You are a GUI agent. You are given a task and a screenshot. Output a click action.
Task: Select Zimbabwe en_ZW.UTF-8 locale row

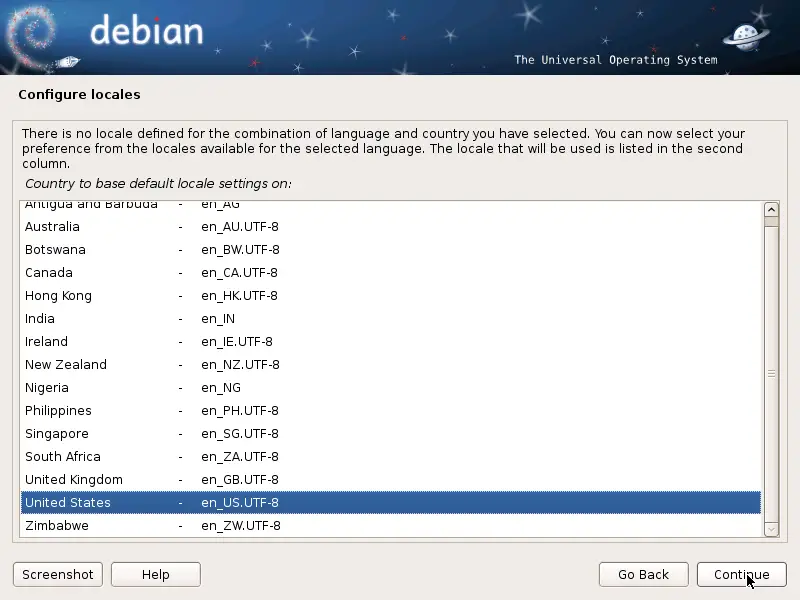coord(391,526)
